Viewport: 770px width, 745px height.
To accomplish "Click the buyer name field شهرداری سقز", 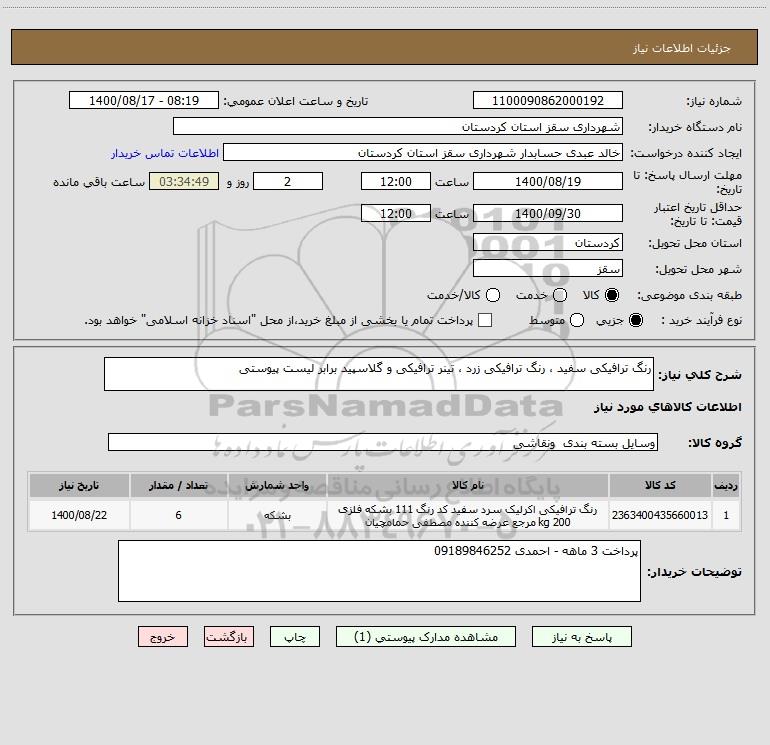I will (x=398, y=126).
